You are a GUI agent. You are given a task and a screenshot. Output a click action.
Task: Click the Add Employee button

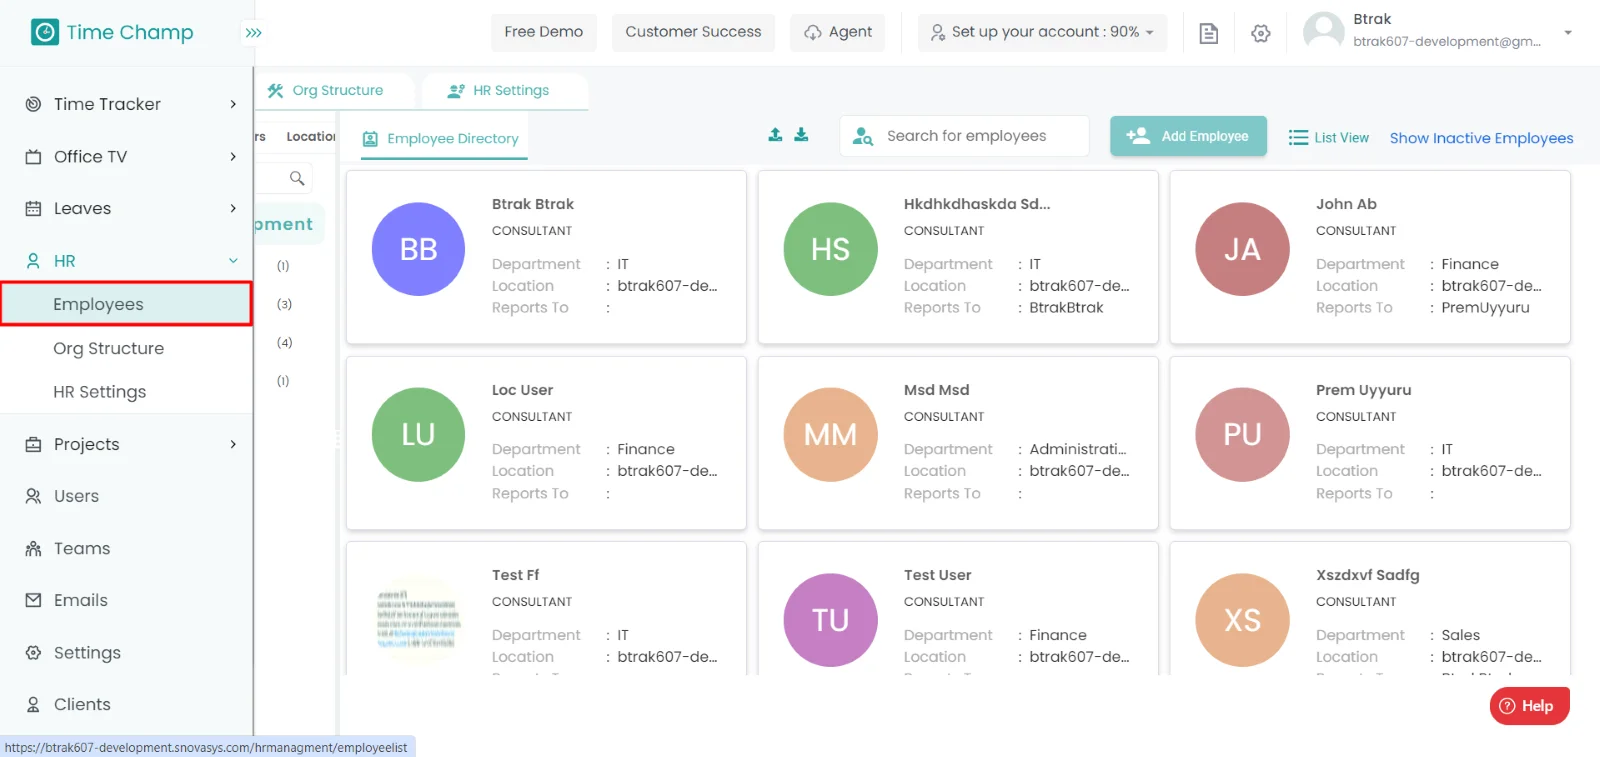1188,136
